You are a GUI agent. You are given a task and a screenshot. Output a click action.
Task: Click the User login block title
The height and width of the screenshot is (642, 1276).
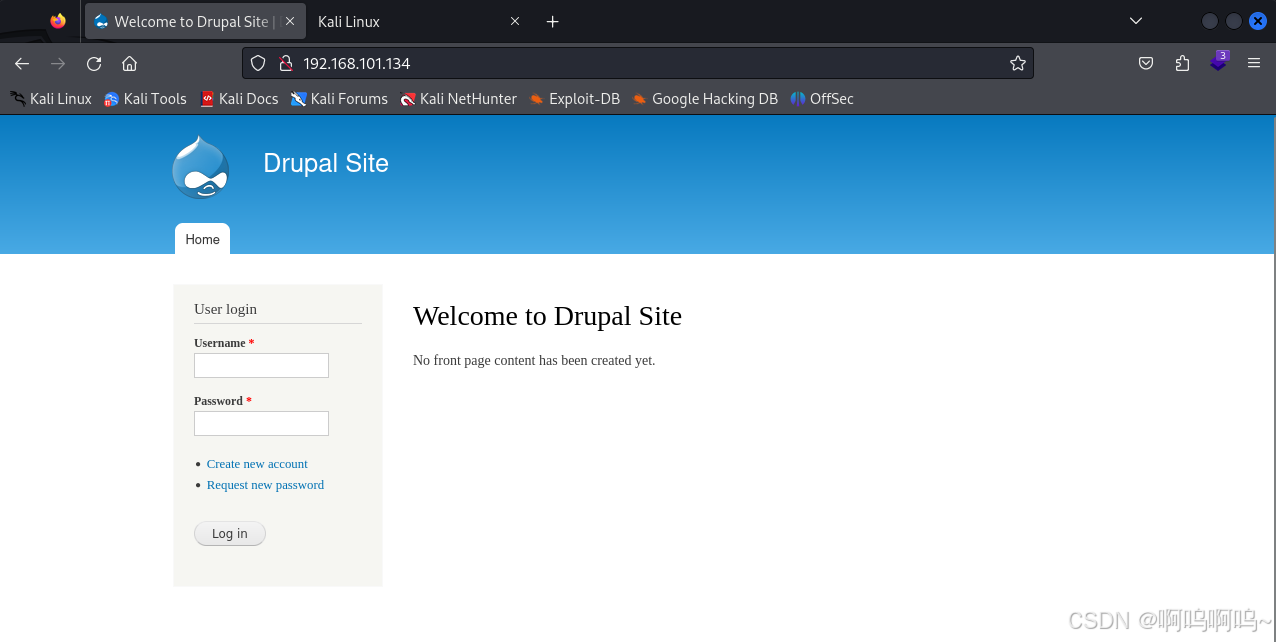(x=225, y=309)
